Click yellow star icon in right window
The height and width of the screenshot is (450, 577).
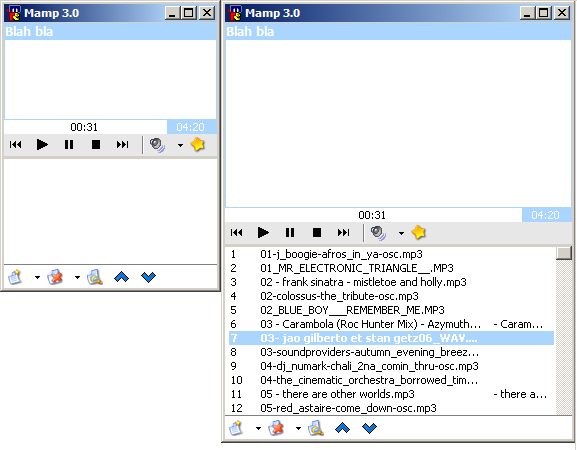[x=419, y=232]
